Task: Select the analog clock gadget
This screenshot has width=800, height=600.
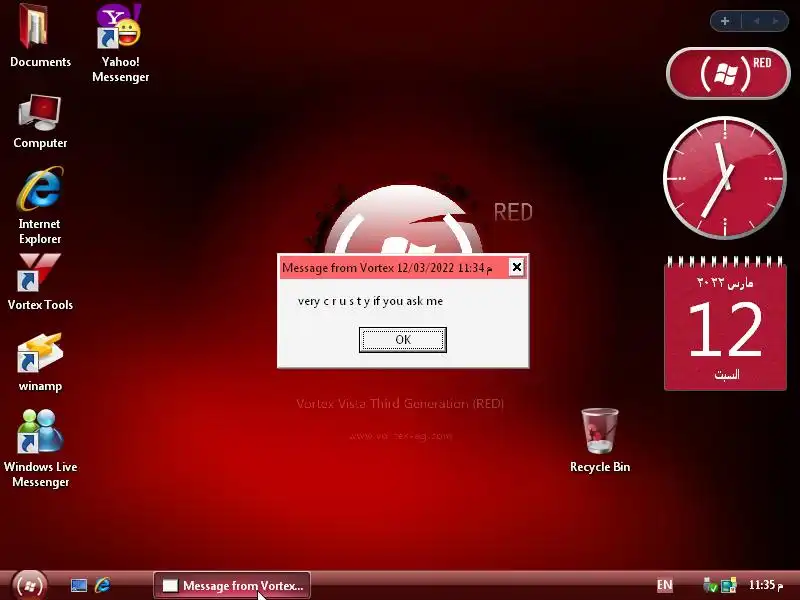Action: tap(724, 178)
